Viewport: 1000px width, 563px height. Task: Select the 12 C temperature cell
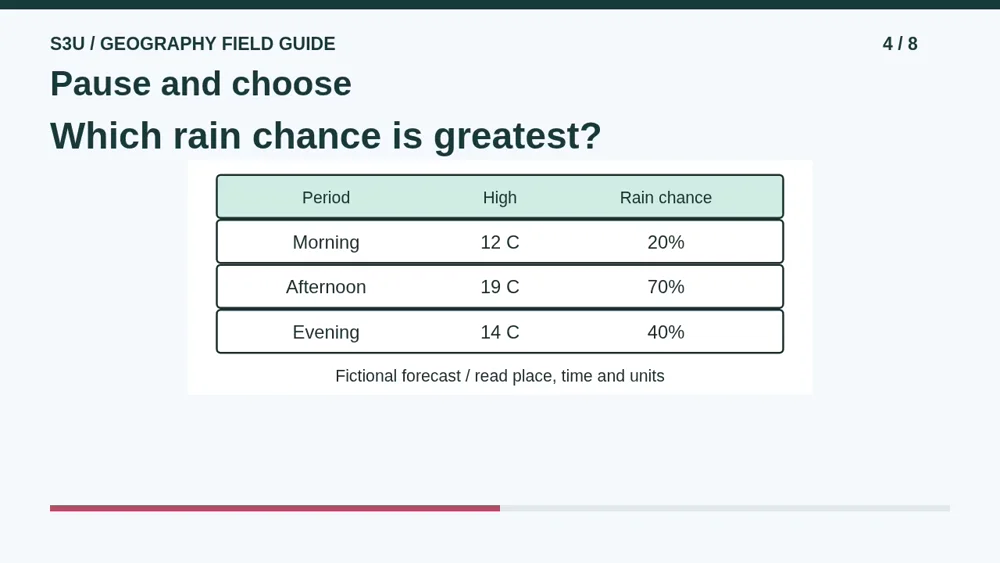[x=500, y=242]
